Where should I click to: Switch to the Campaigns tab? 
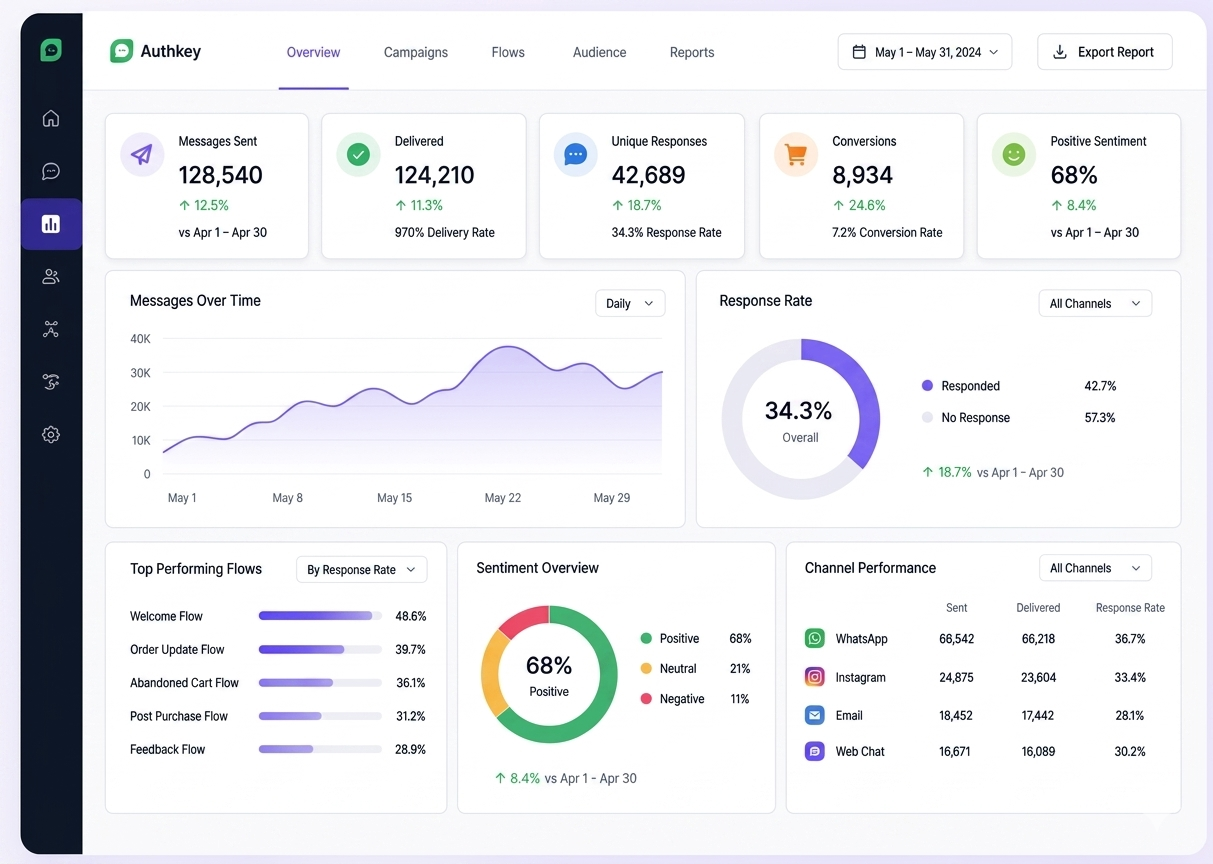pos(416,52)
